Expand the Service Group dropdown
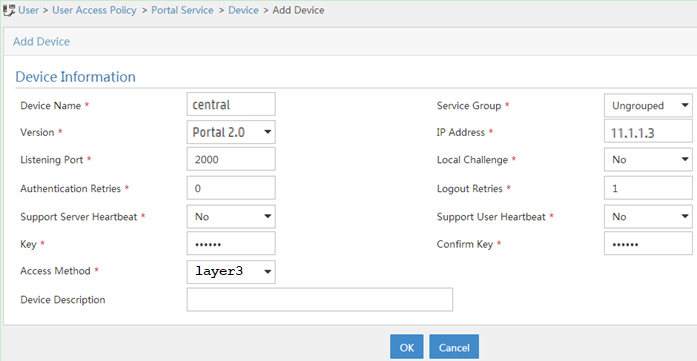 pyautogui.click(x=648, y=105)
